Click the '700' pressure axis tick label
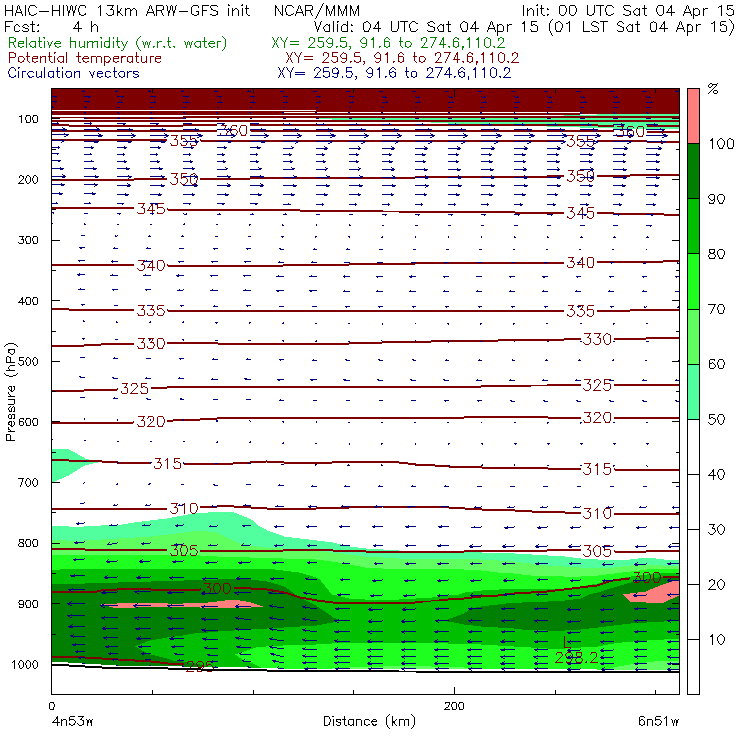Screen dimensions: 740x740 pos(28,482)
